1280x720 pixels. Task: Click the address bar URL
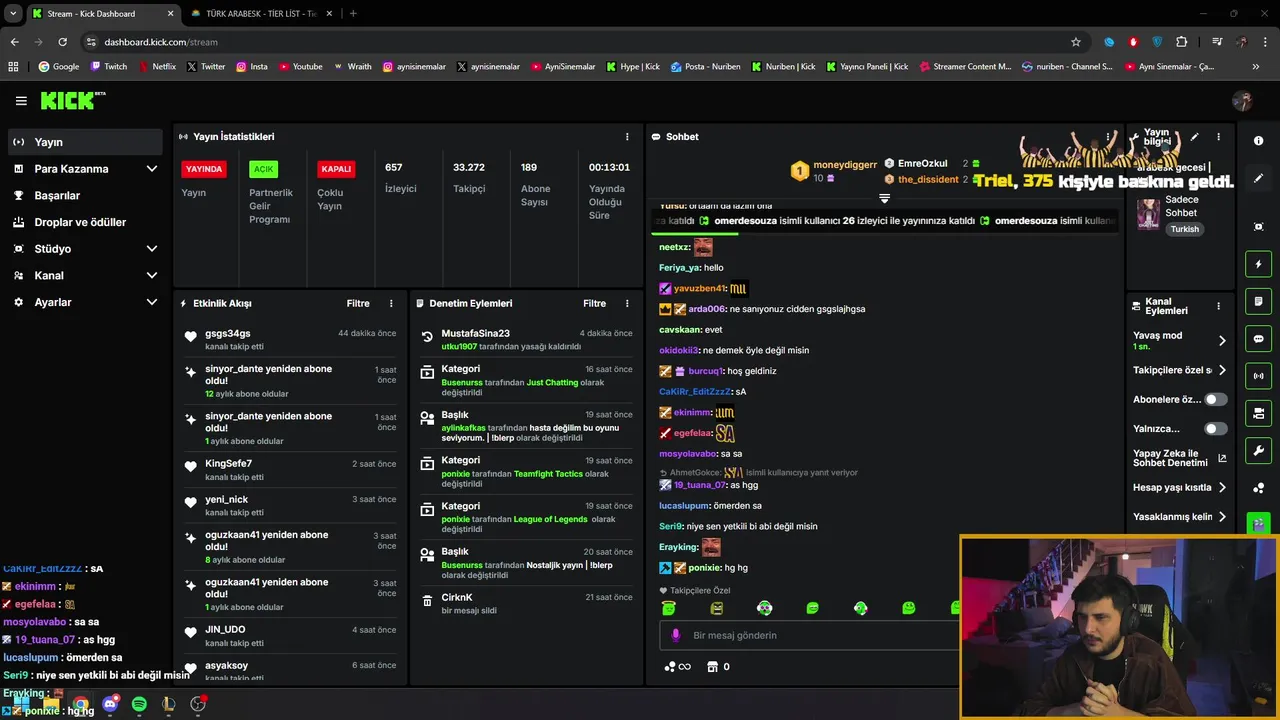click(x=161, y=42)
